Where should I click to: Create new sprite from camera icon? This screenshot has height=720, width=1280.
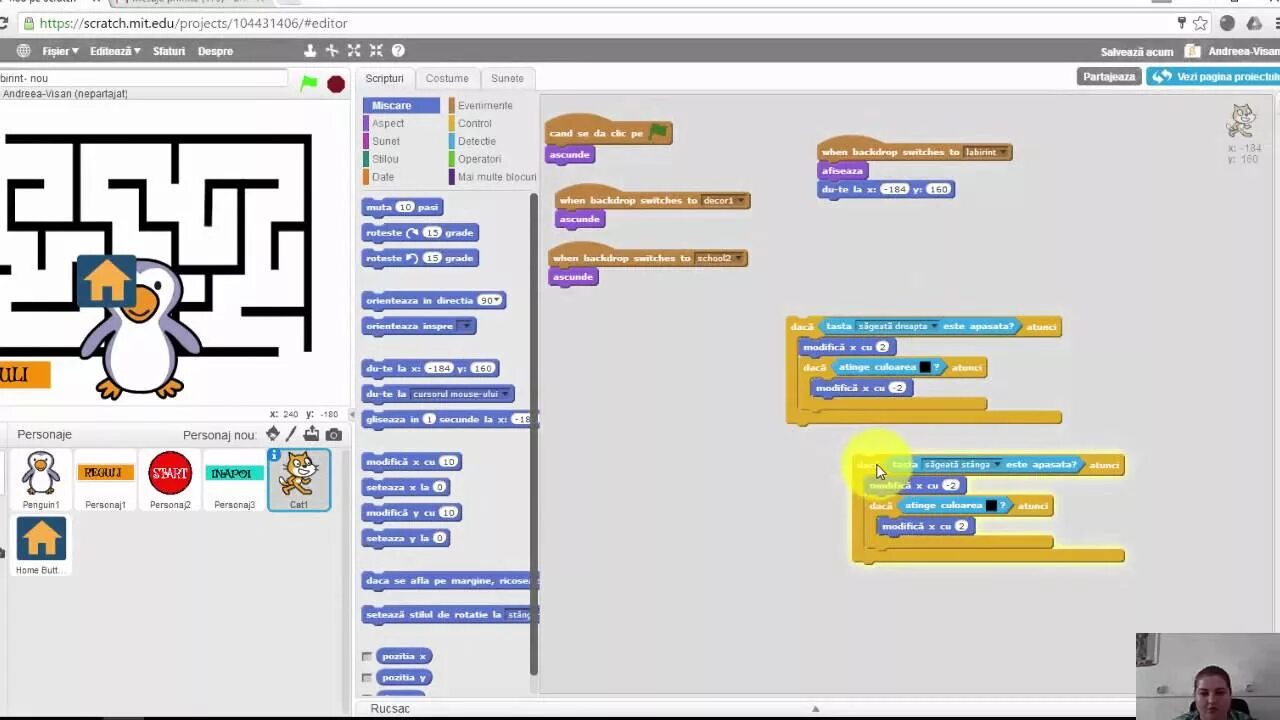pos(334,434)
